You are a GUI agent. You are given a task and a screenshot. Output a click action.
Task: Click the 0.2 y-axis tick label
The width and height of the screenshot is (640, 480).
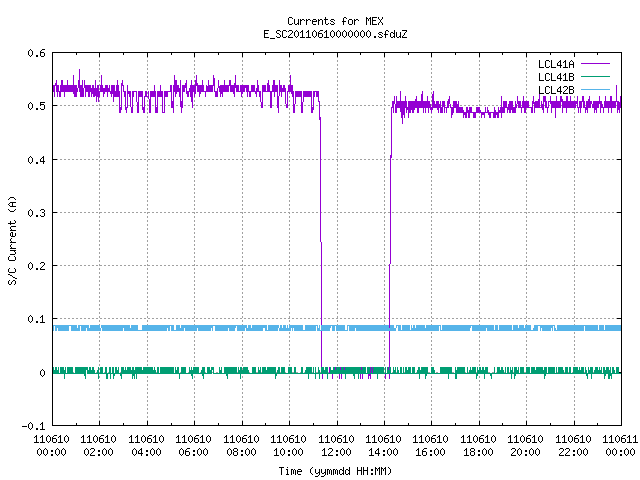click(x=36, y=266)
